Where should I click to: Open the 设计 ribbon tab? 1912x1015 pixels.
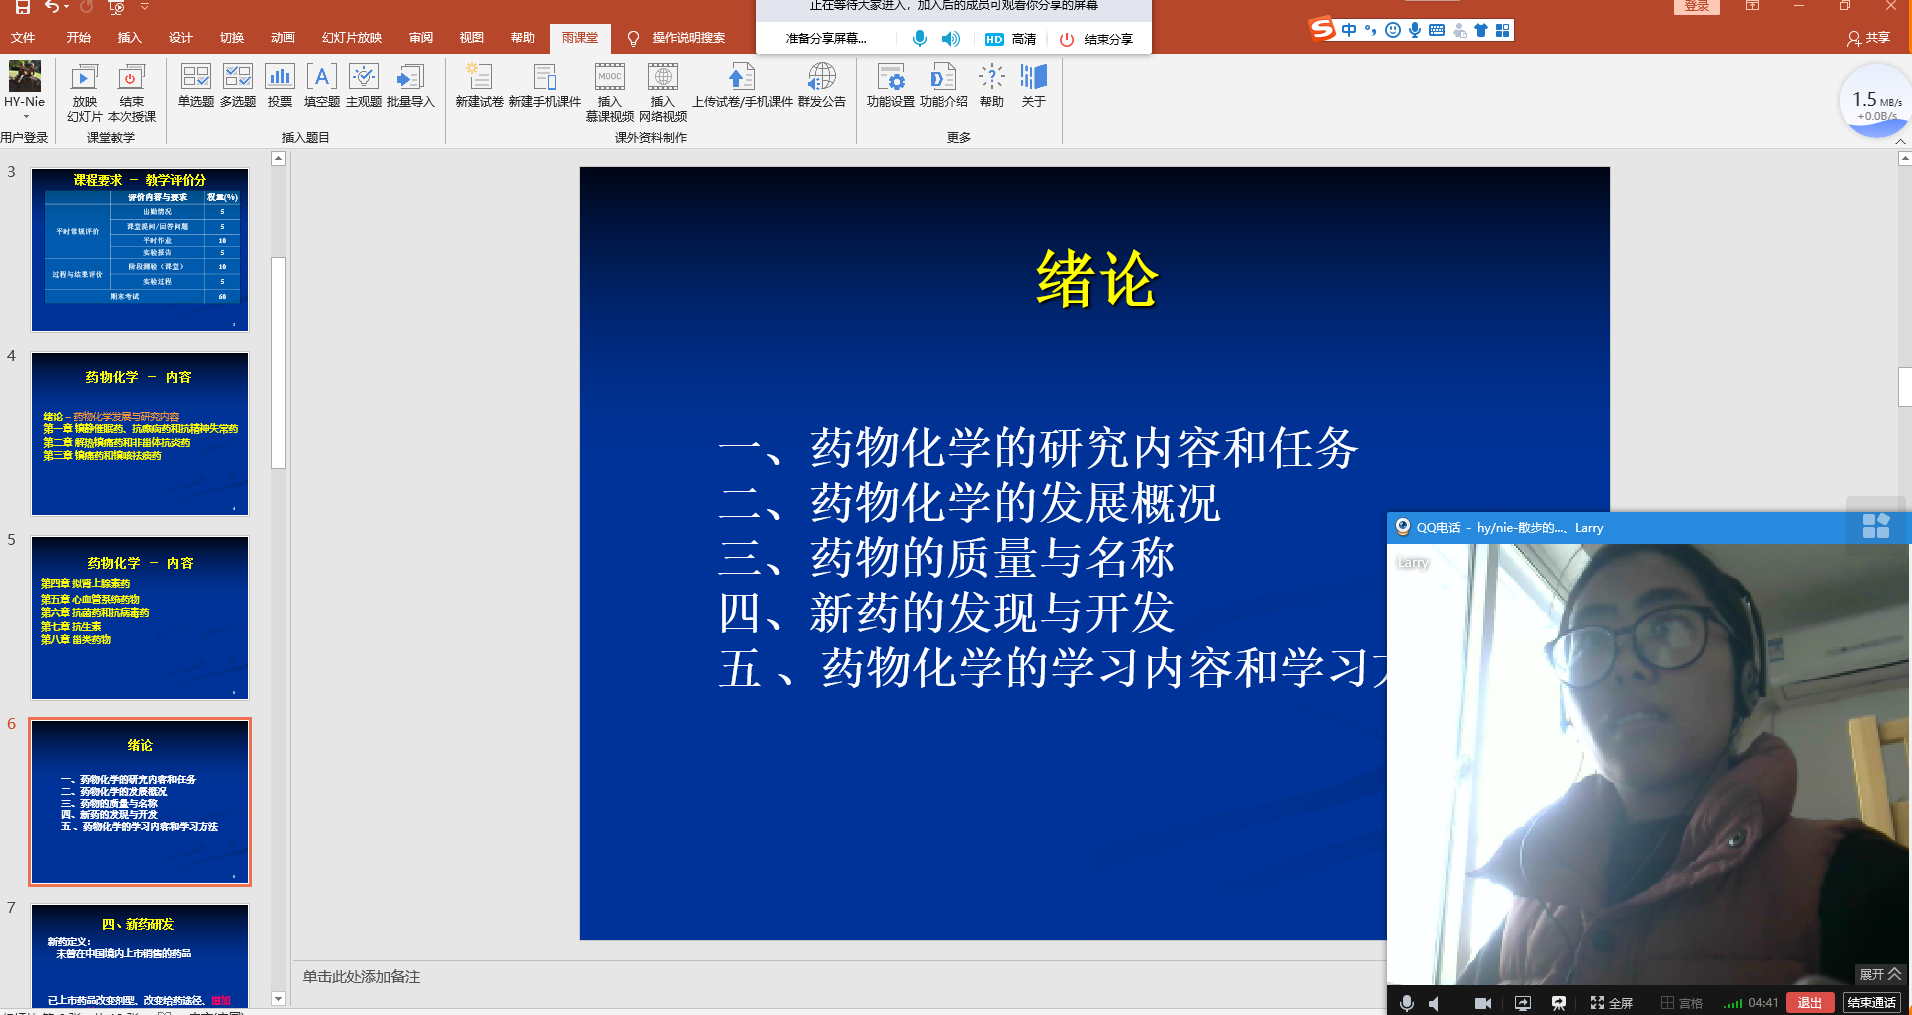(180, 38)
